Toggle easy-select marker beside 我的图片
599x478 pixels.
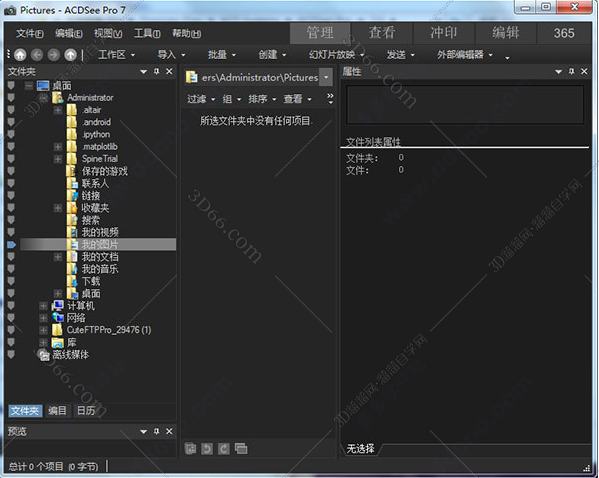pyautogui.click(x=11, y=245)
